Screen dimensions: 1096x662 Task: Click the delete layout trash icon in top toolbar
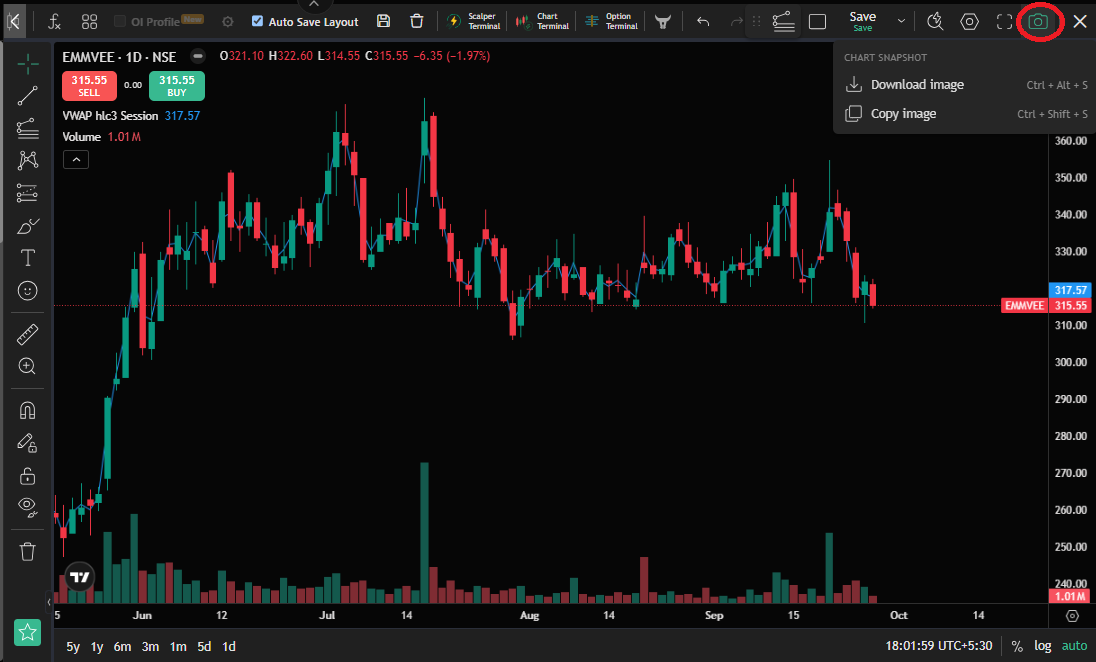417,21
